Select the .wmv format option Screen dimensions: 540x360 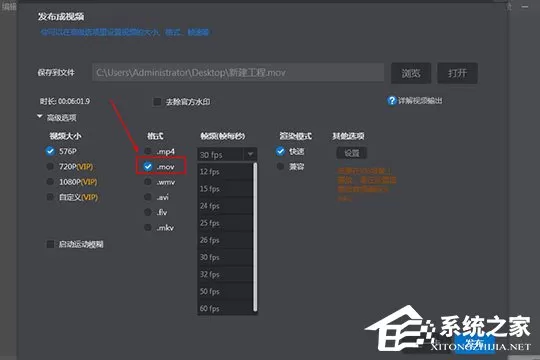pyautogui.click(x=148, y=182)
